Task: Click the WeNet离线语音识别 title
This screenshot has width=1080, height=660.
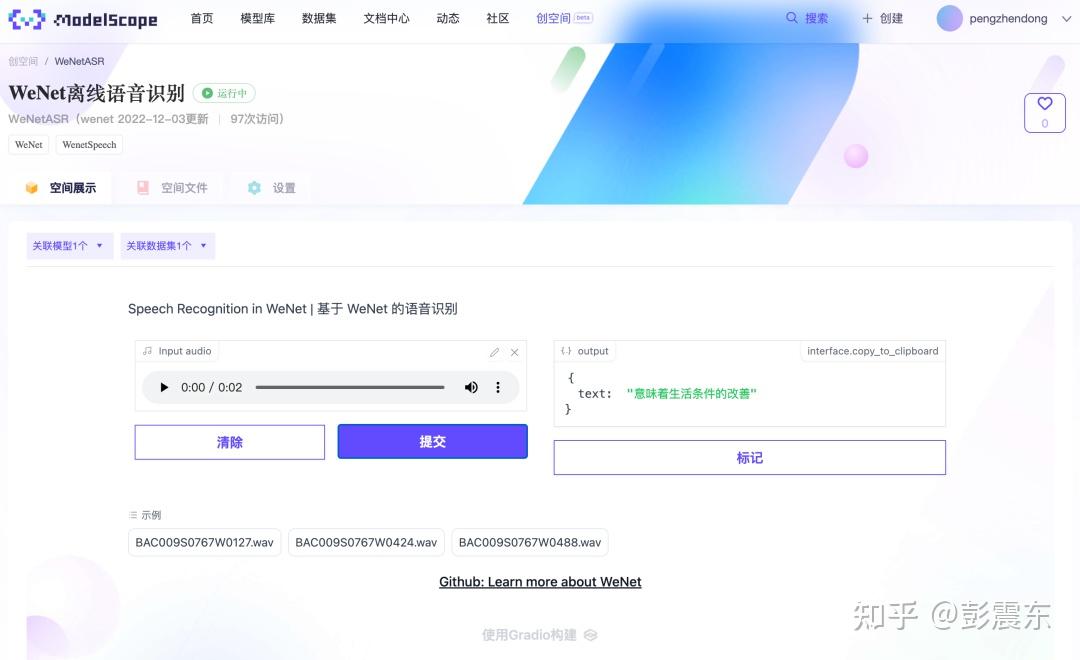Action: 96,93
